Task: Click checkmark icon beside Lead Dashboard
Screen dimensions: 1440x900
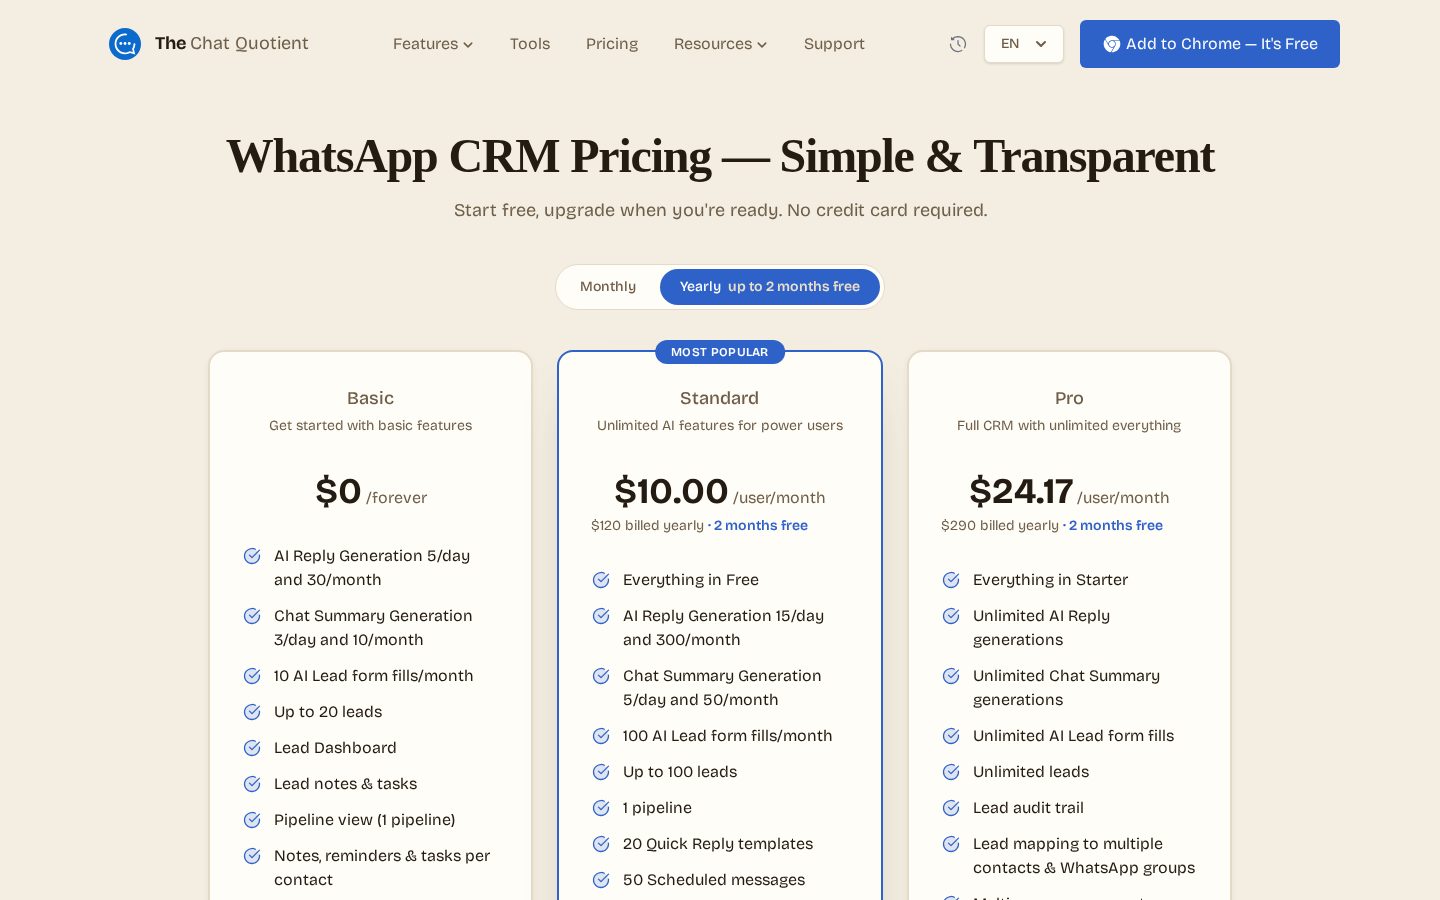Action: [252, 748]
